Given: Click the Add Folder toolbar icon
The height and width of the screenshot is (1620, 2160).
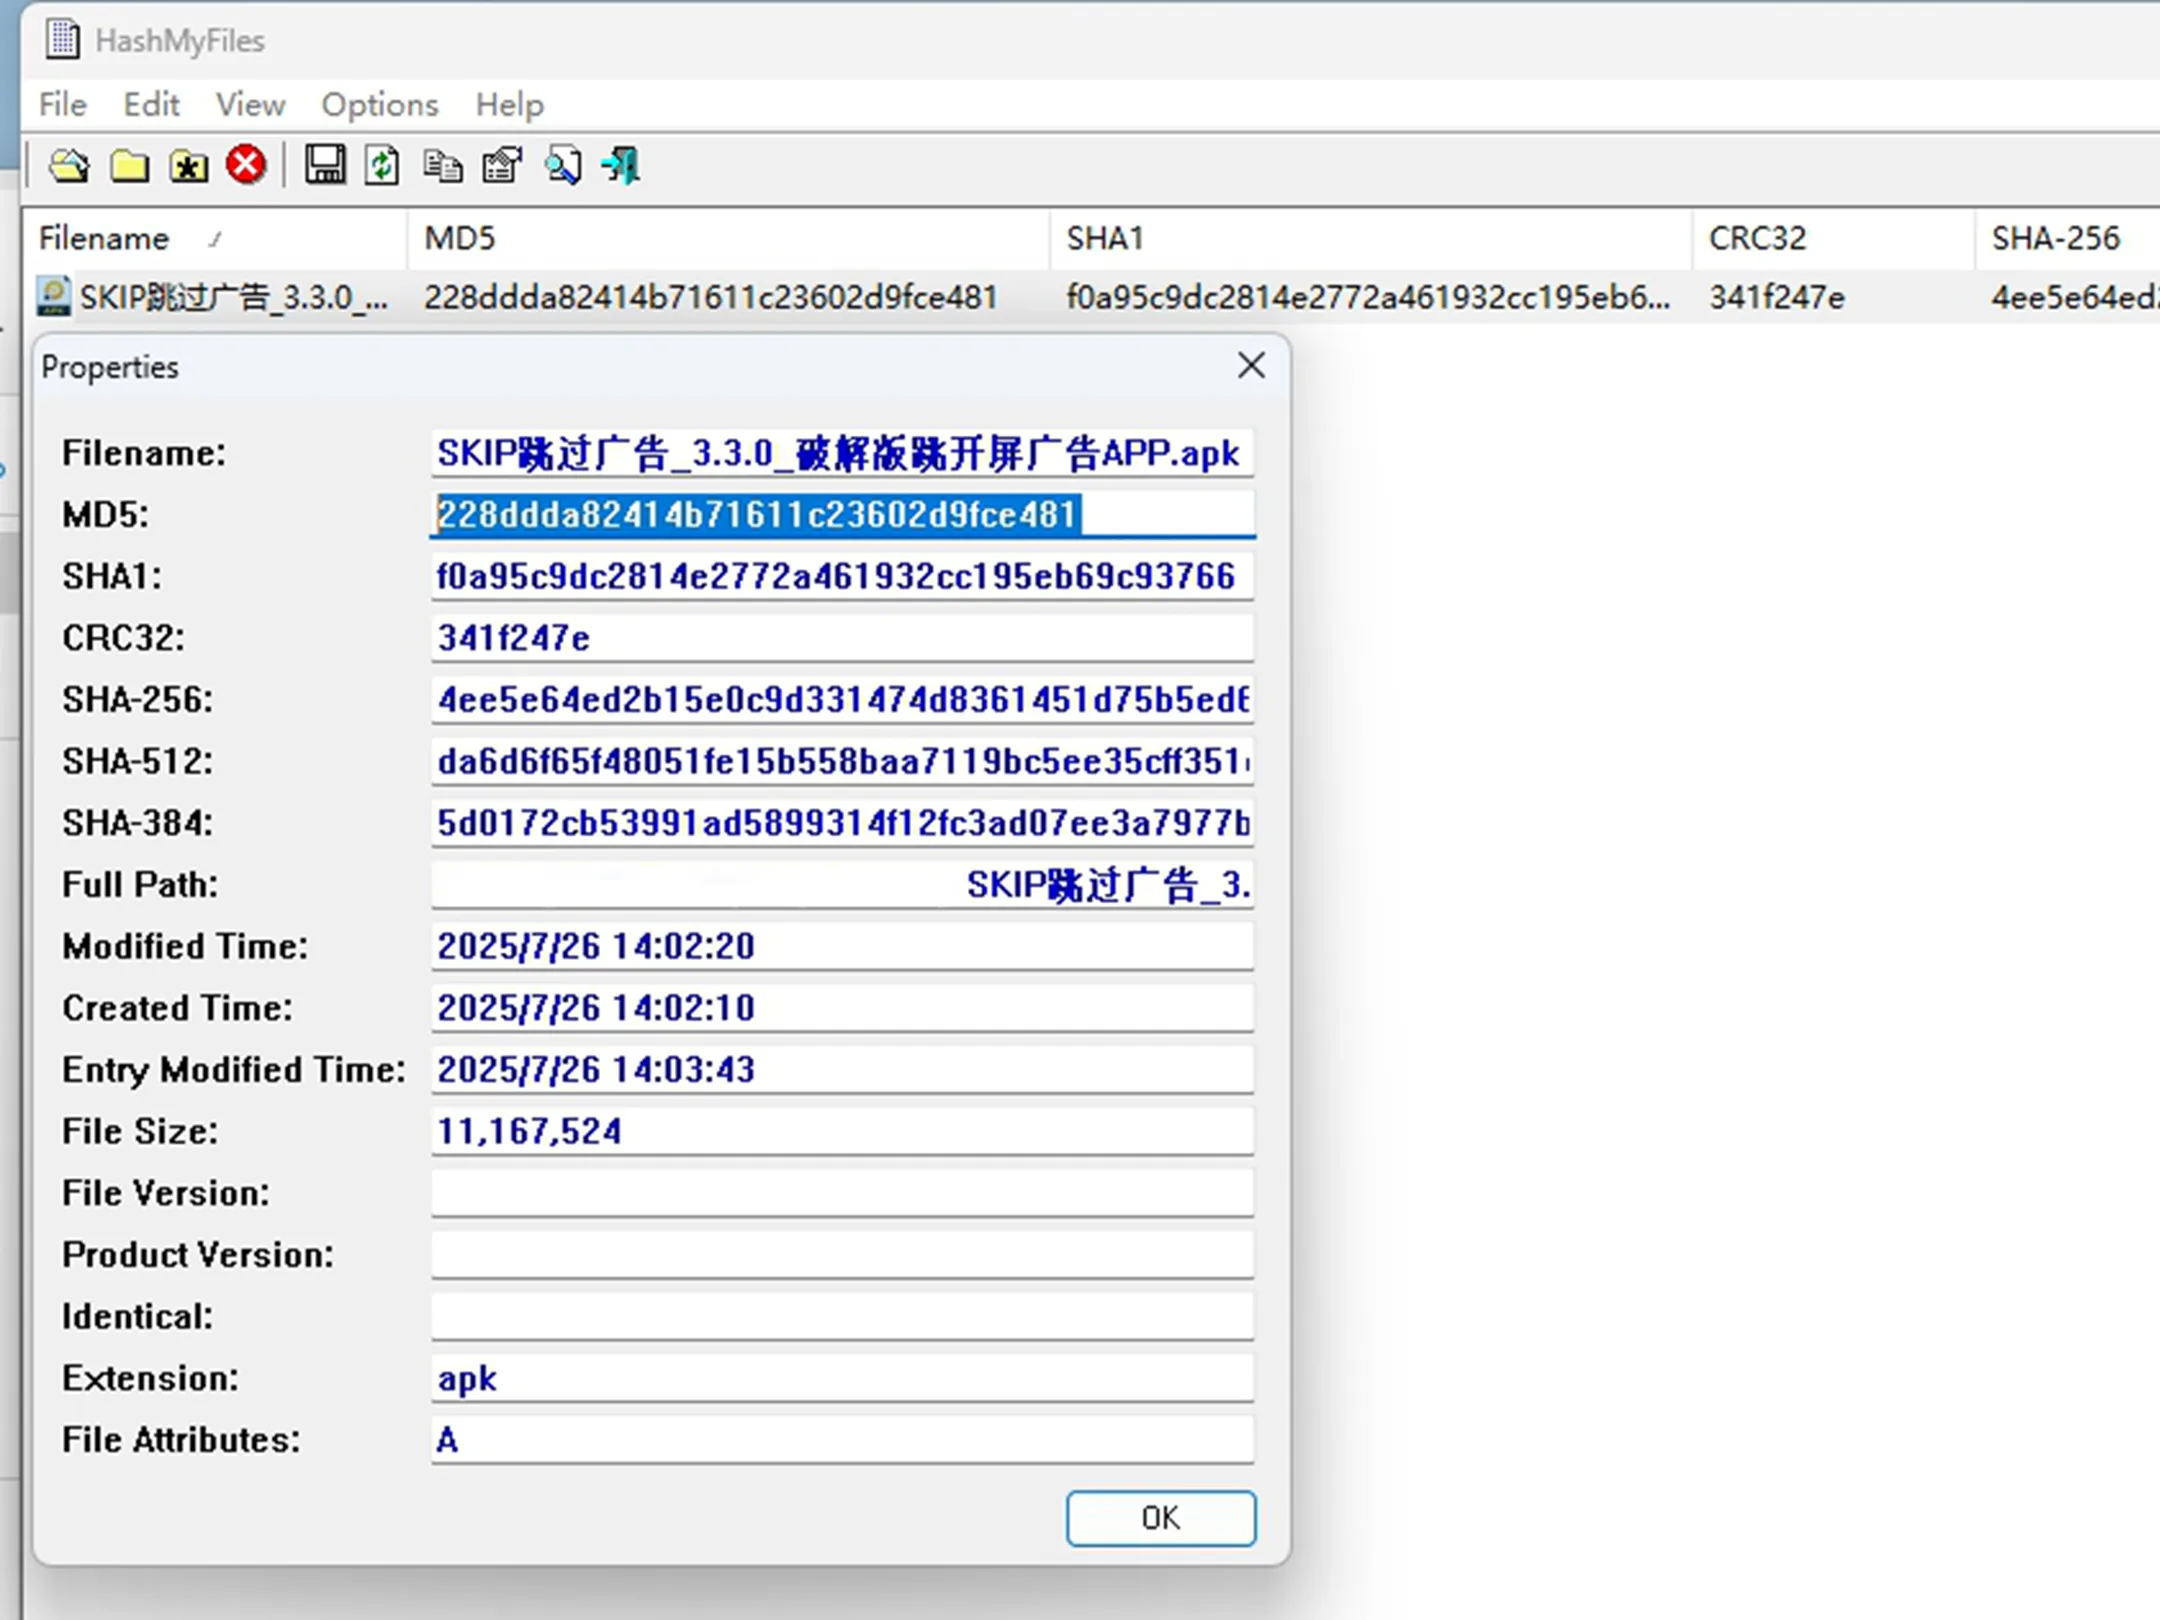Looking at the screenshot, I should pyautogui.click(x=129, y=165).
